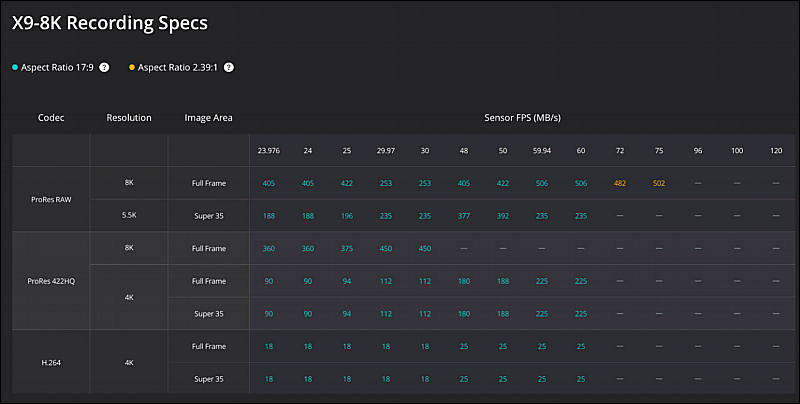Click '360' under 23.976 in 422HQ 8K row
This screenshot has width=800, height=404.
269,248
